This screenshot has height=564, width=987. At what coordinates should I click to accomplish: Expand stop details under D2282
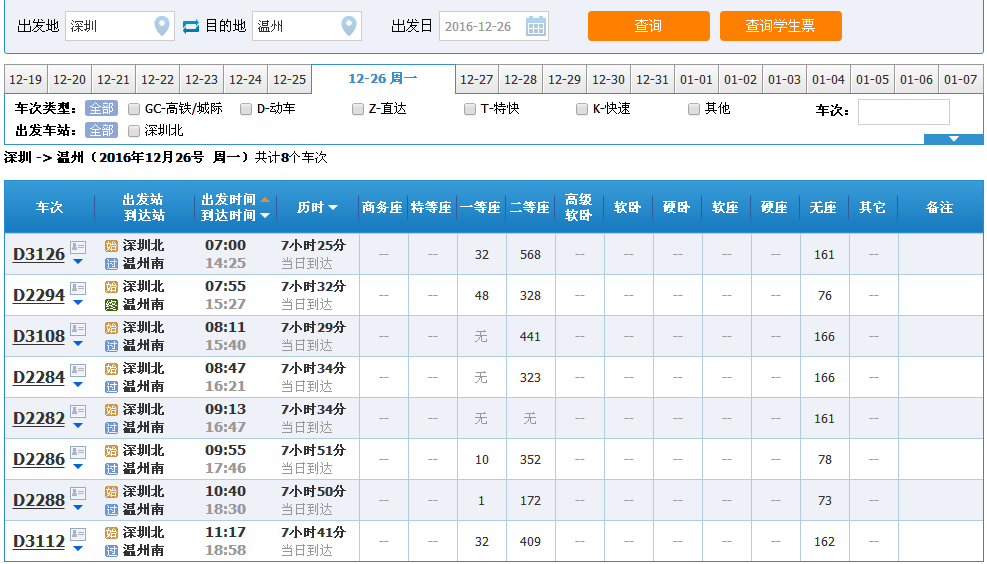(77, 425)
